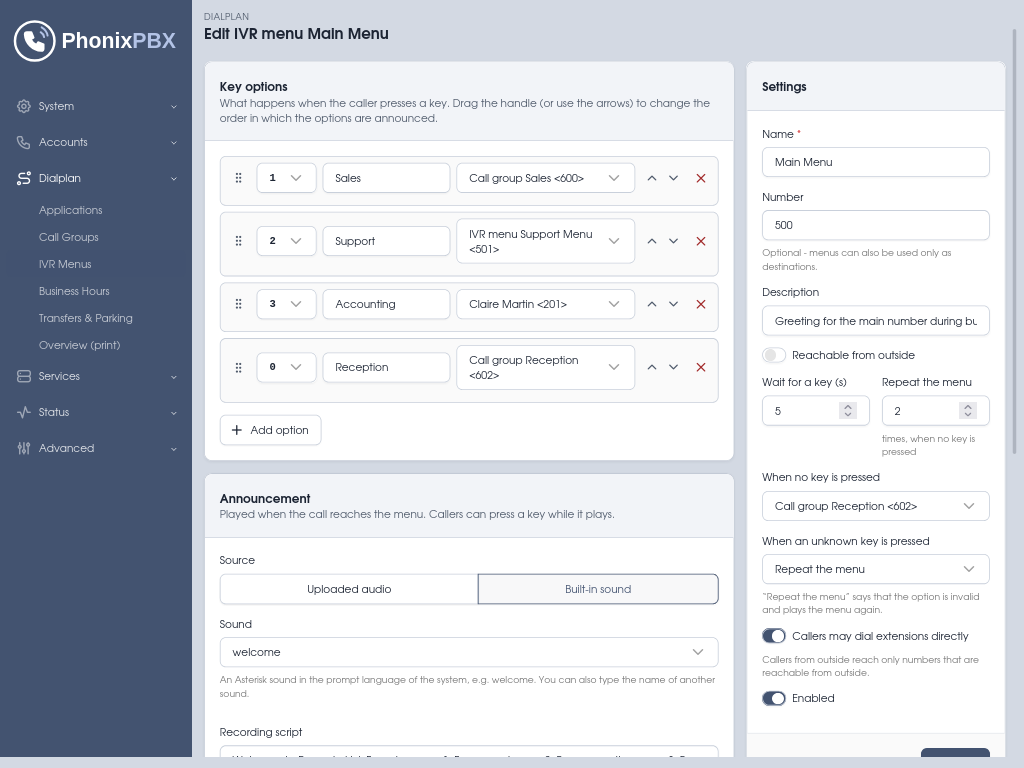Select Uploaded audio source

pos(349,589)
